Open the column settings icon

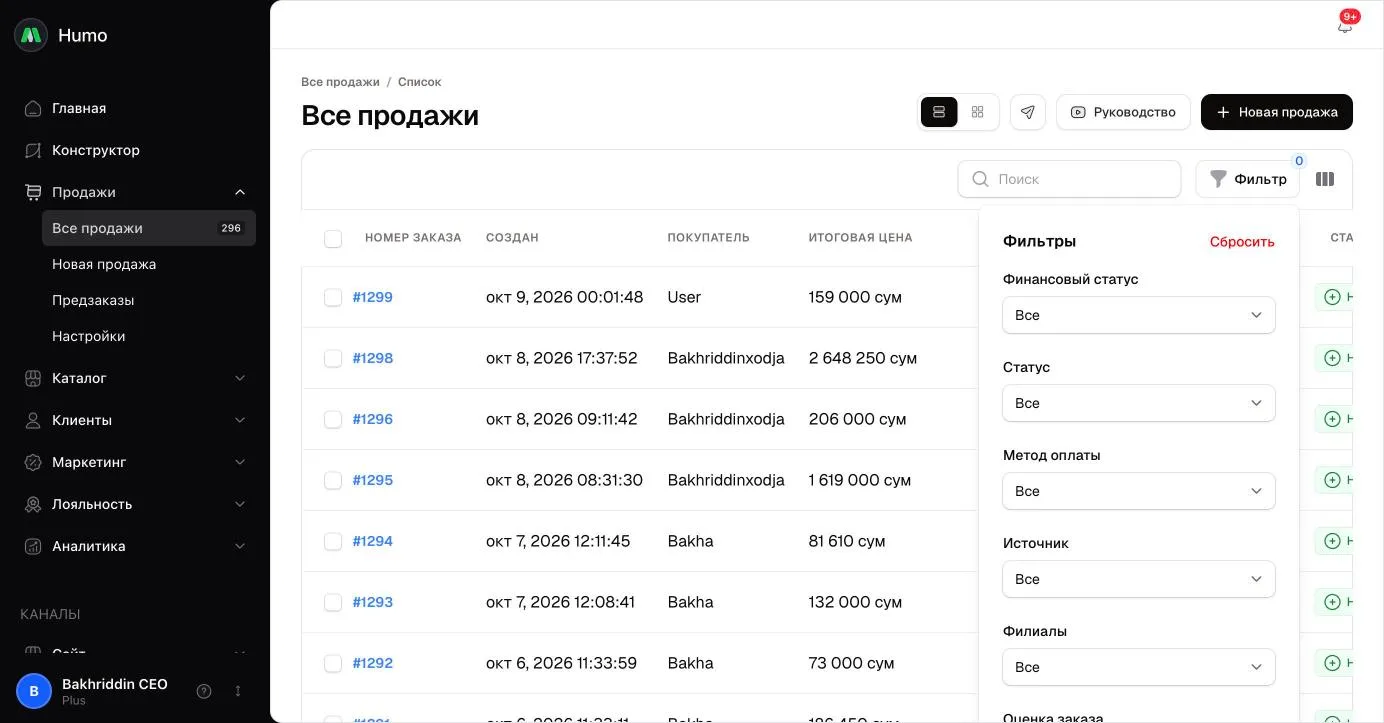[1325, 179]
